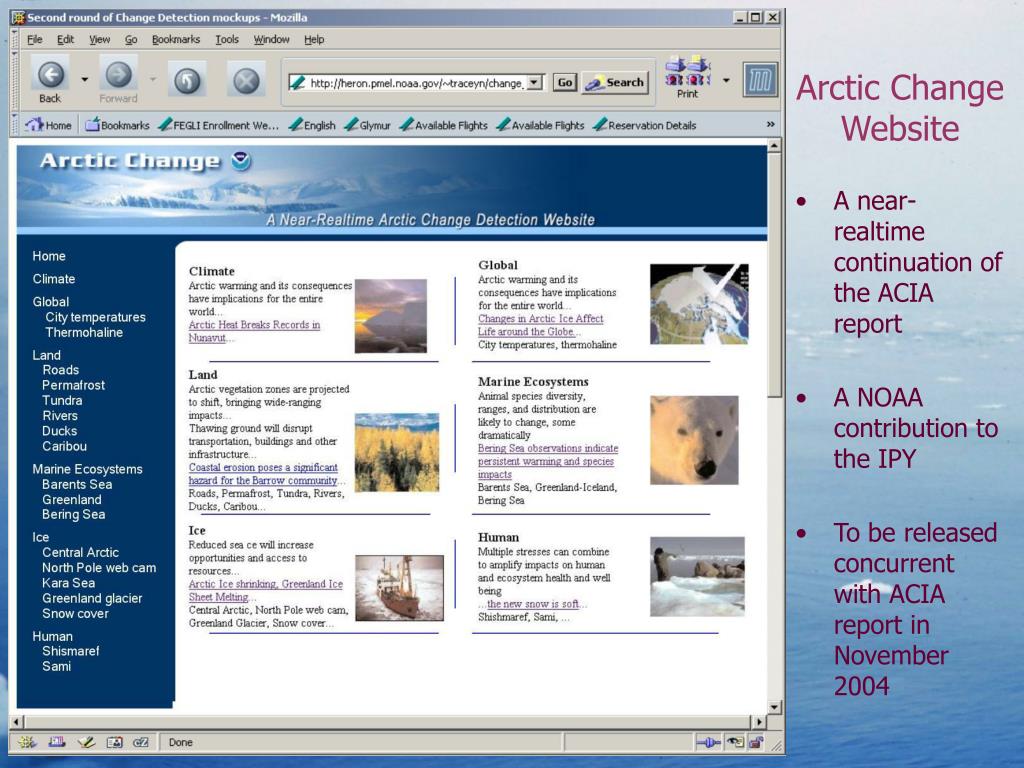Image resolution: width=1024 pixels, height=768 pixels.
Task: Open Navigator from status bar component icon
Action: point(27,742)
